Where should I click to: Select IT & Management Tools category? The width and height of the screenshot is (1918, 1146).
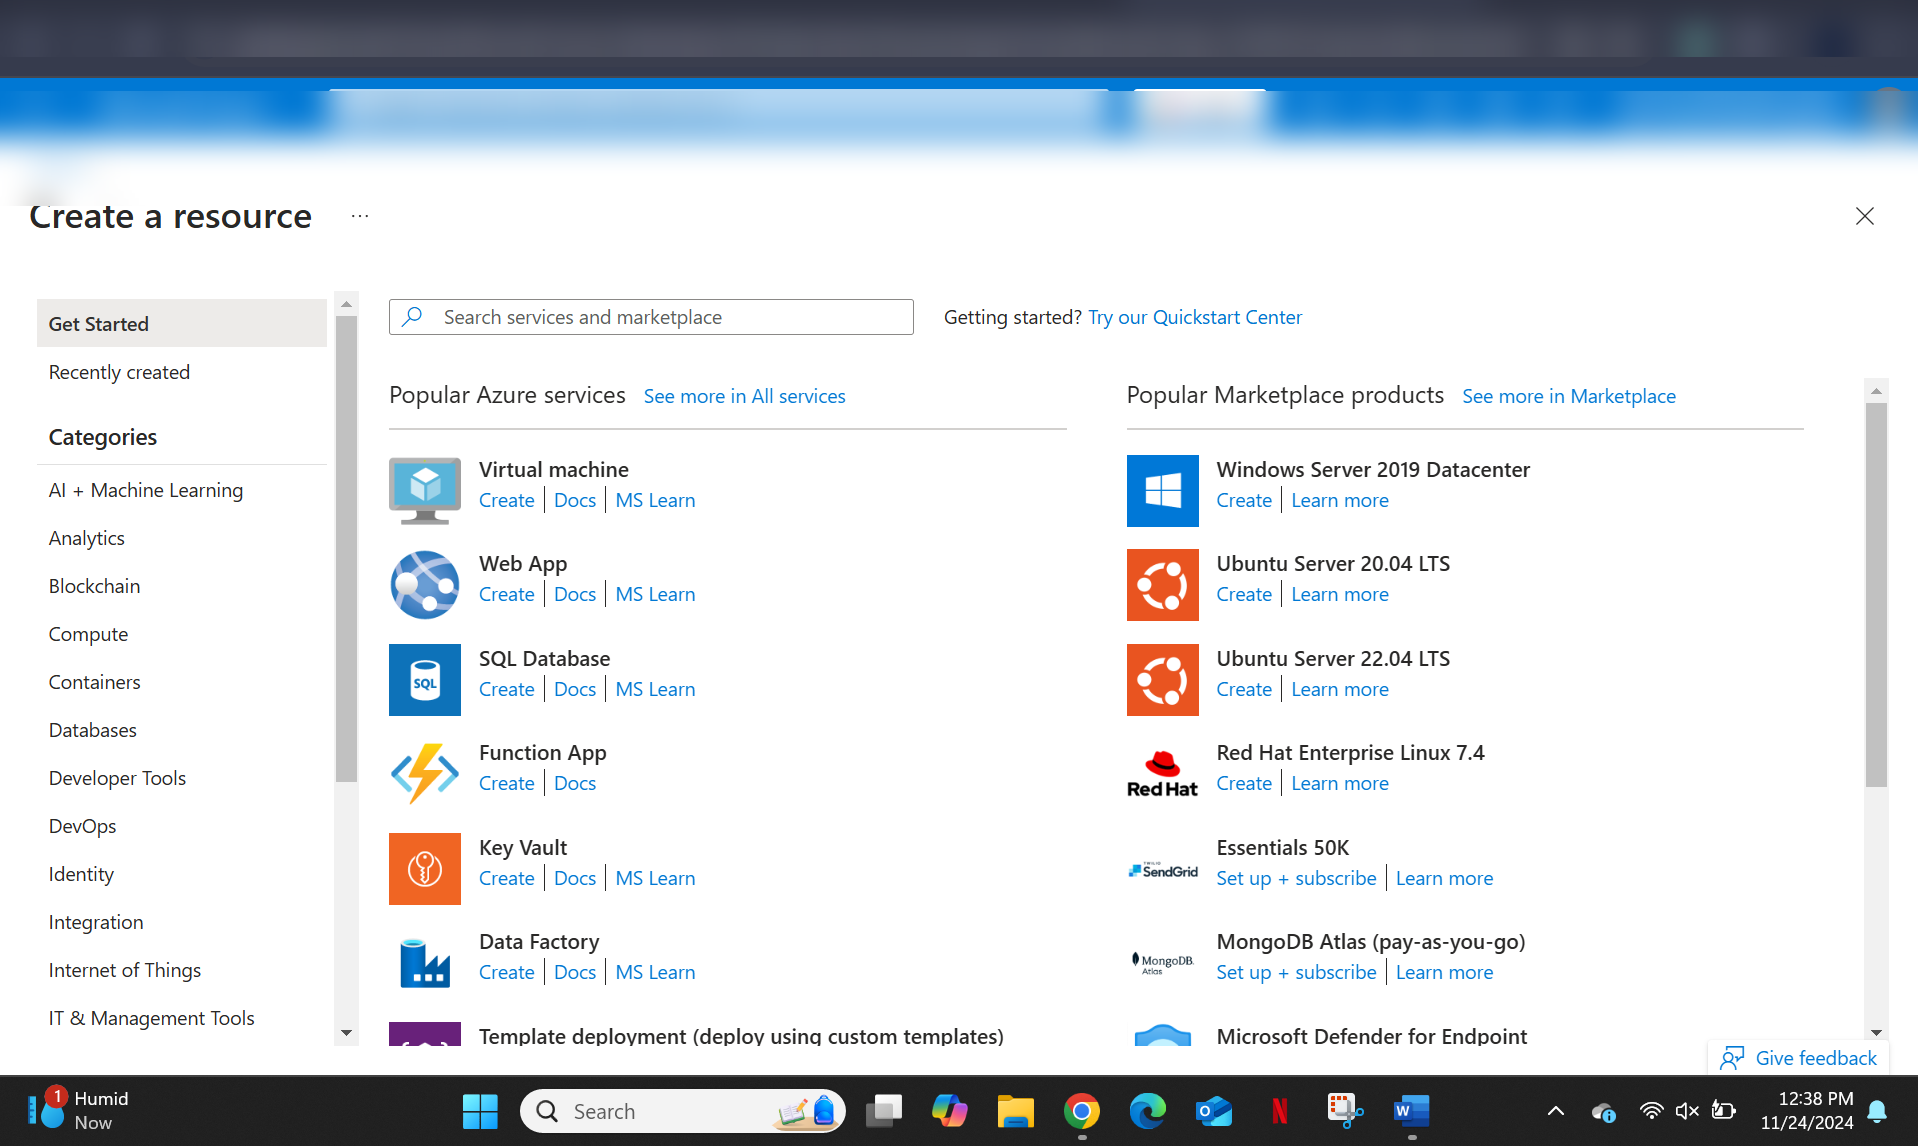pyautogui.click(x=152, y=1018)
